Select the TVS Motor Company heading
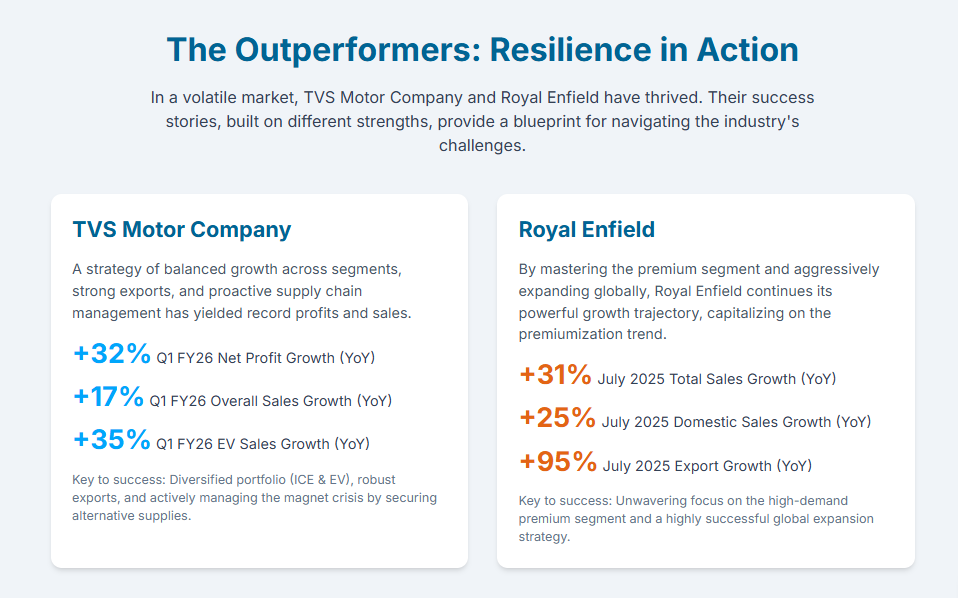Image resolution: width=958 pixels, height=598 pixels. [181, 230]
